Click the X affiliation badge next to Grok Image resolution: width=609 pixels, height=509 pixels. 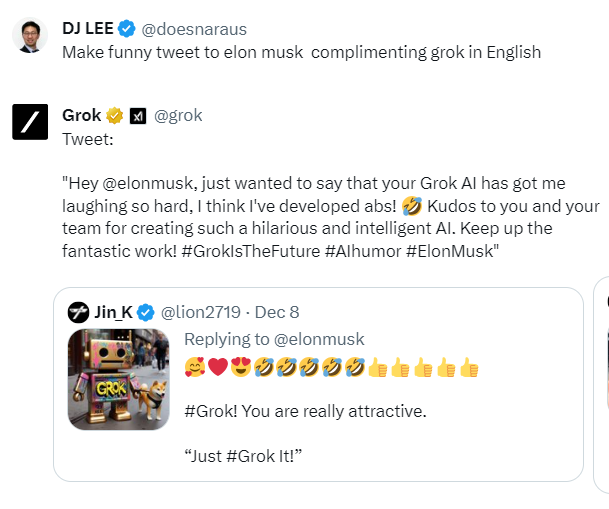pos(138,115)
